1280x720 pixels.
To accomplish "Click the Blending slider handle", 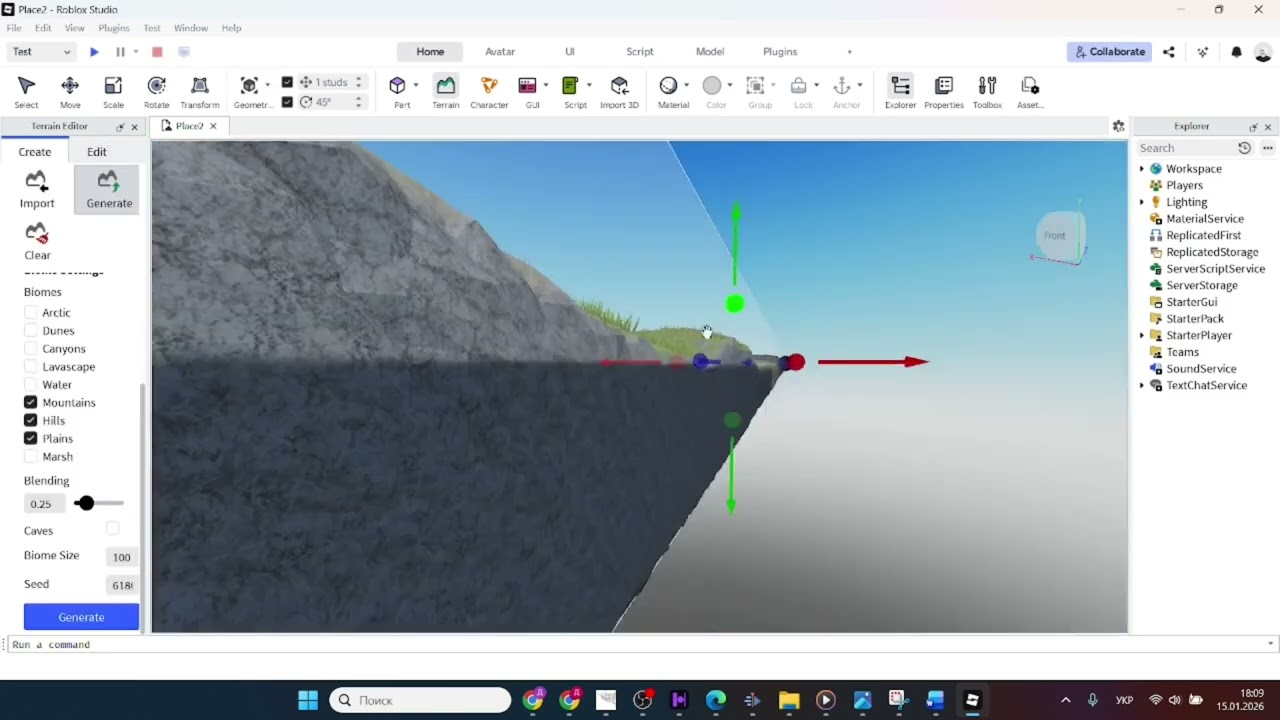I will coord(85,503).
